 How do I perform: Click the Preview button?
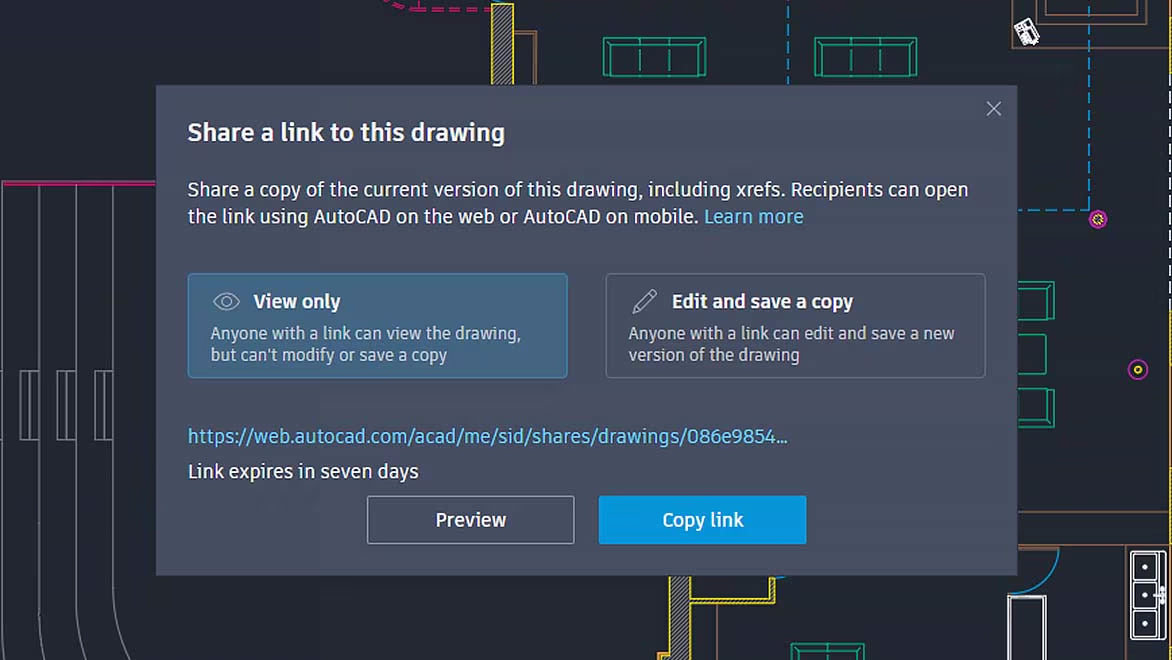tap(470, 520)
